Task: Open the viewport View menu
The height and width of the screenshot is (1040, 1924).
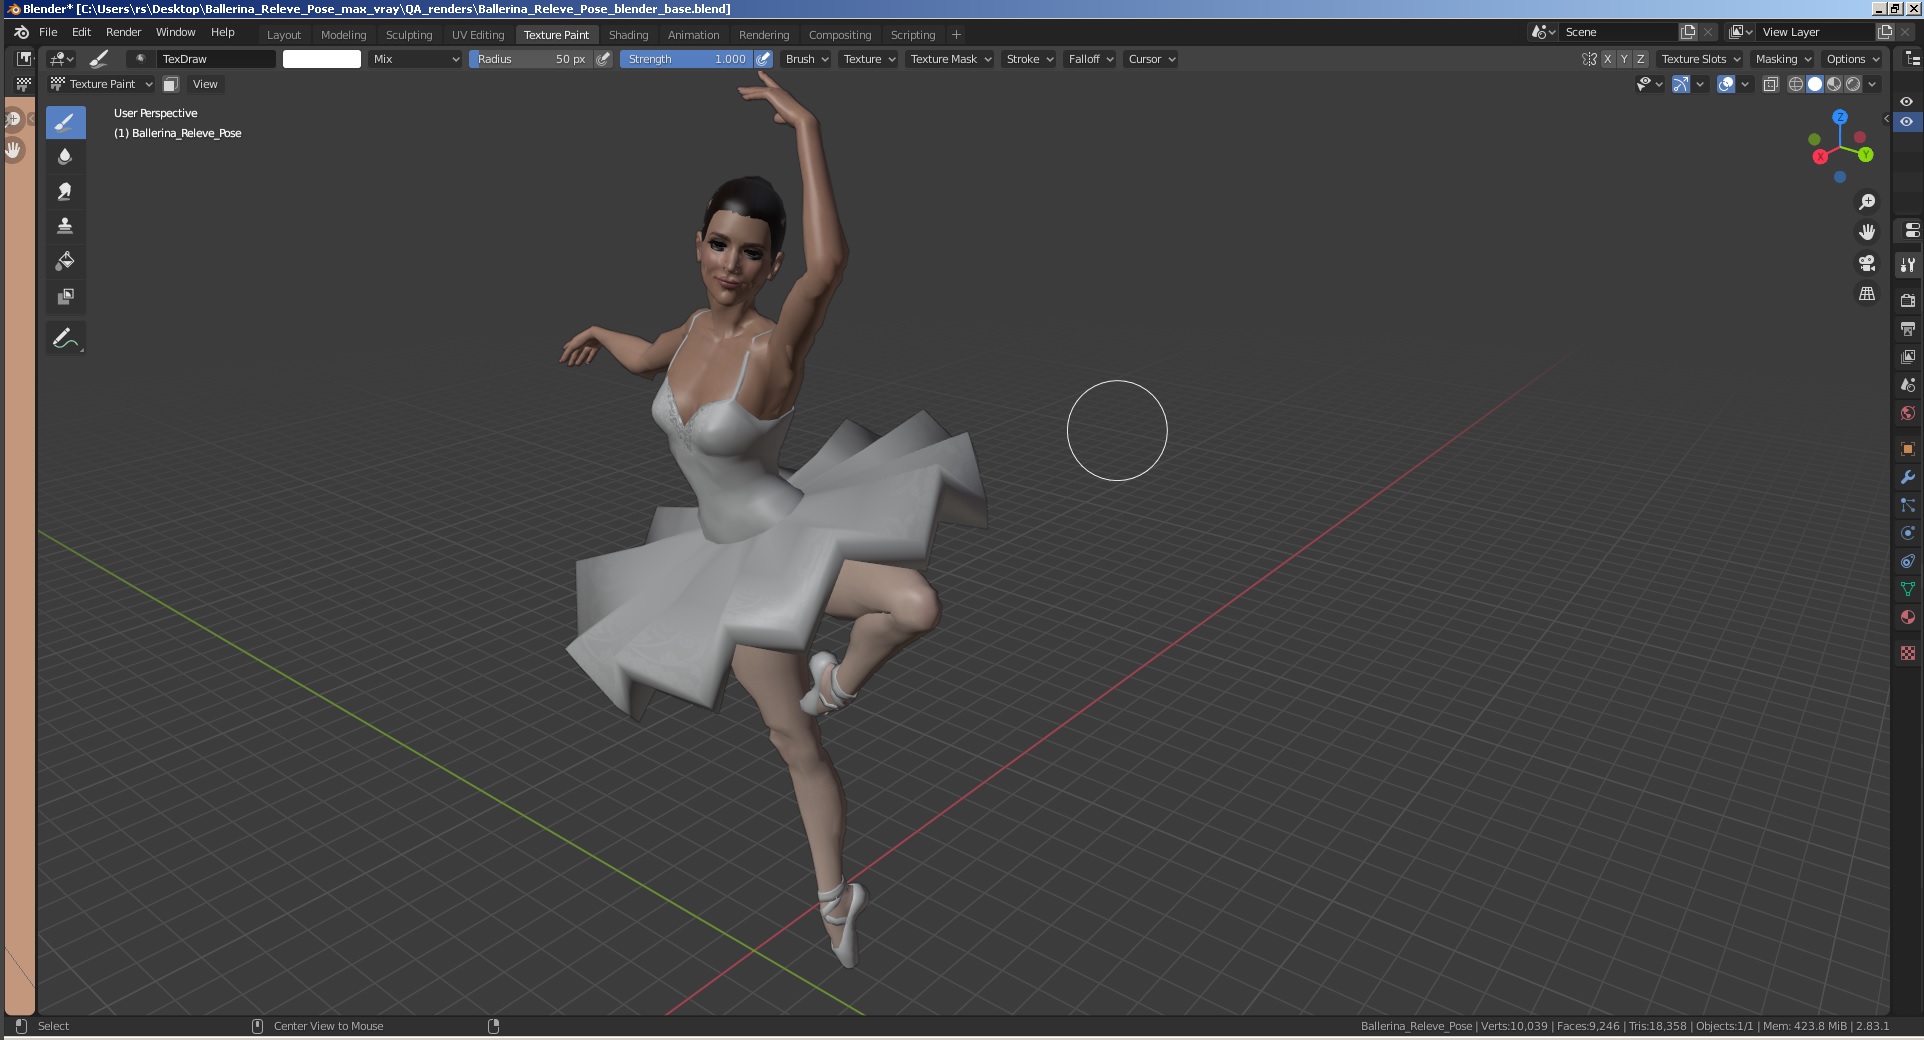Action: tap(205, 84)
